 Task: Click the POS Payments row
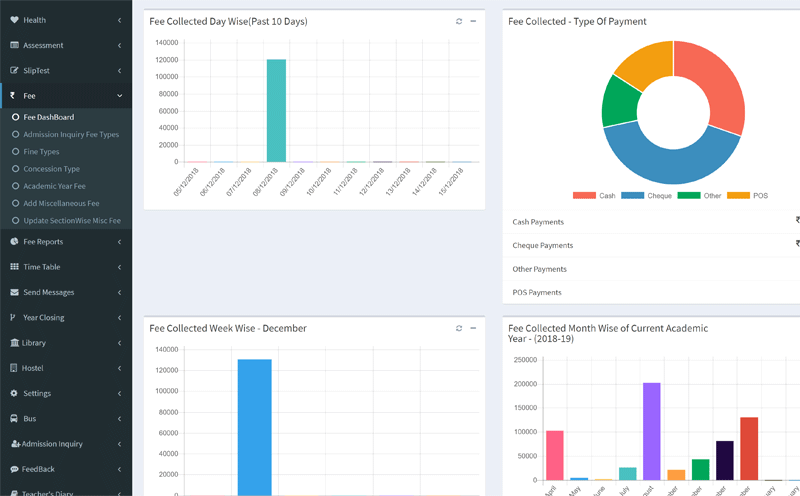(x=651, y=292)
